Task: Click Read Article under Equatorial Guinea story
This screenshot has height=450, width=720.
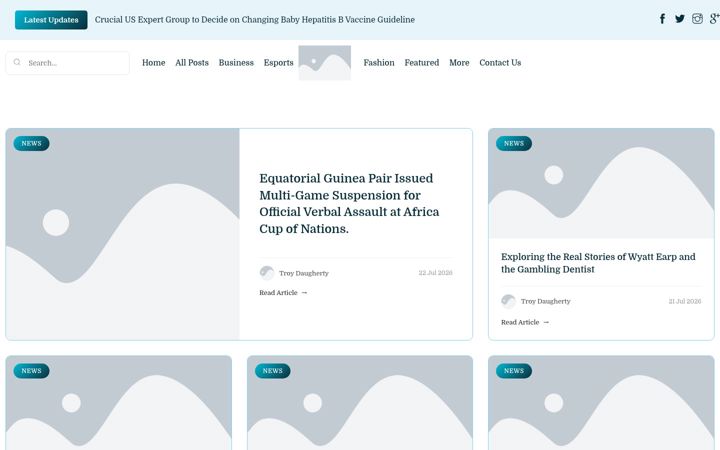Action: [283, 292]
